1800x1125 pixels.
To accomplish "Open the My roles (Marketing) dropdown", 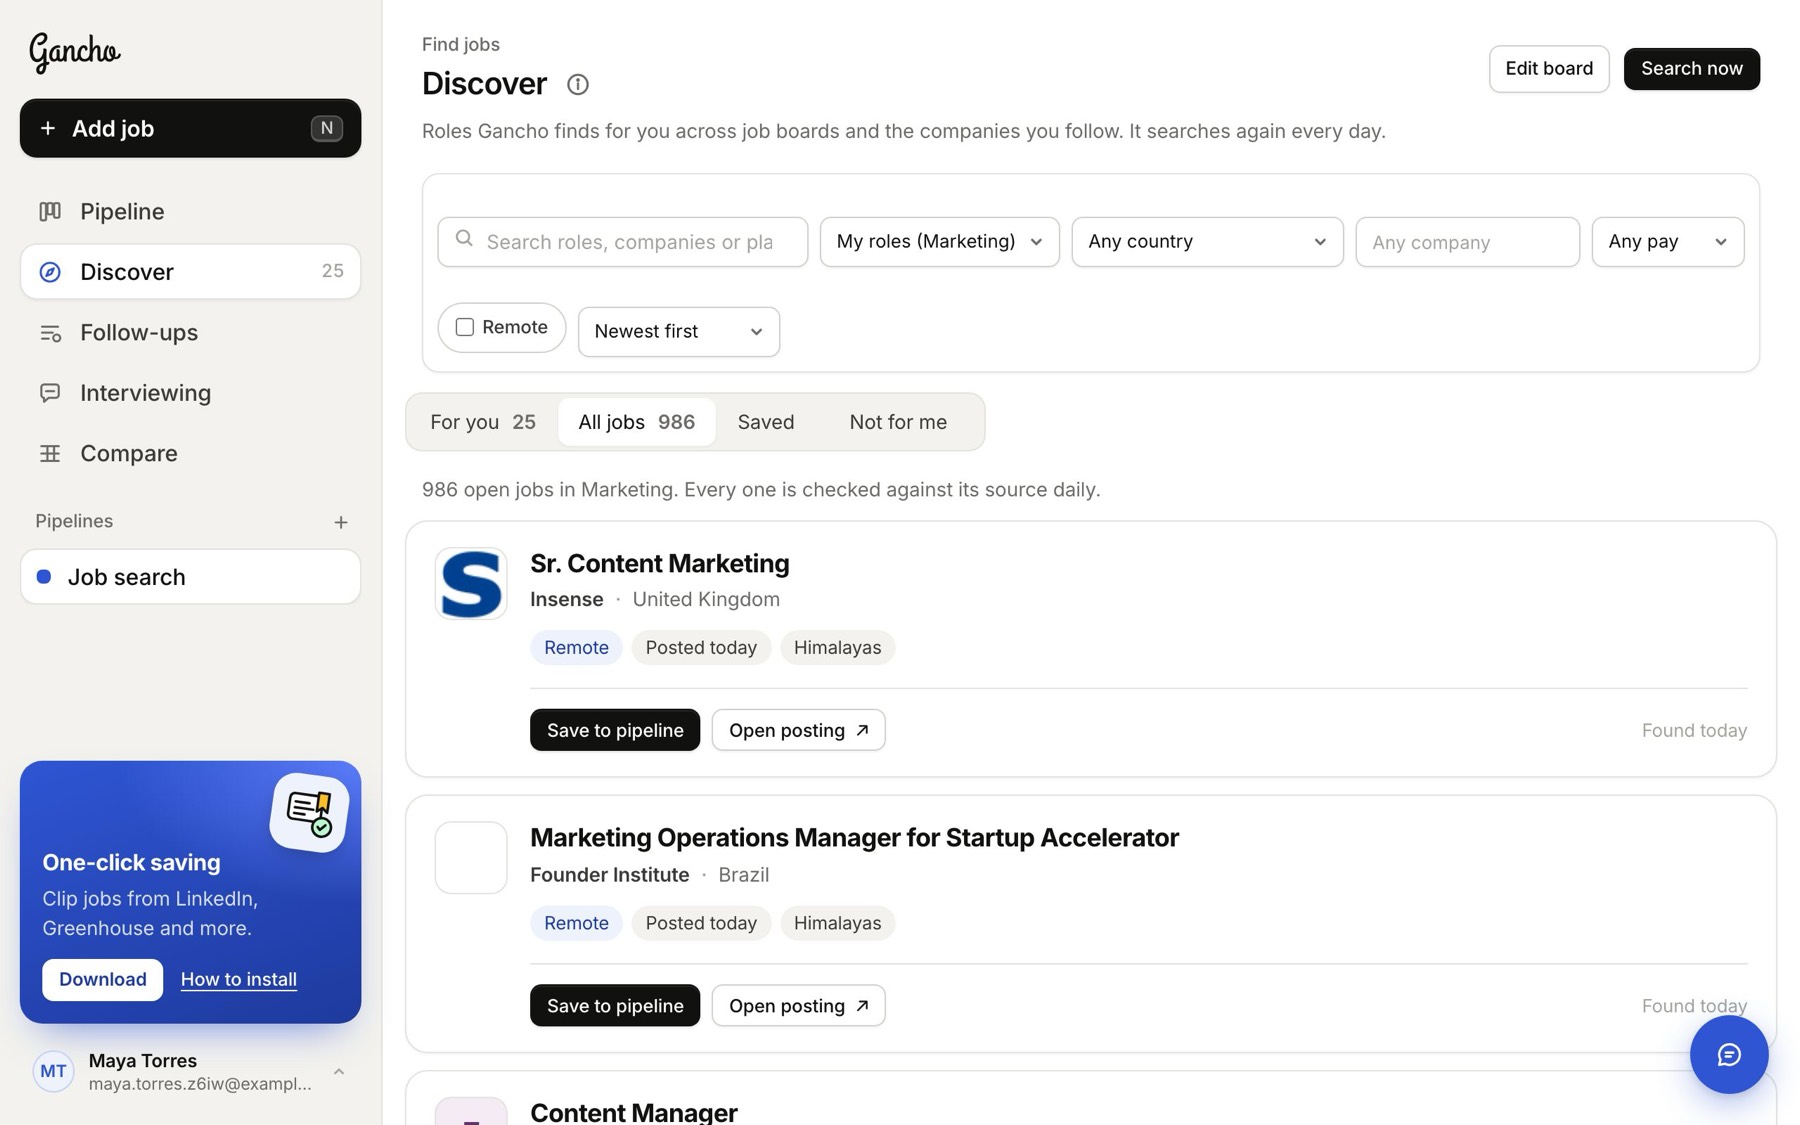I will [939, 242].
